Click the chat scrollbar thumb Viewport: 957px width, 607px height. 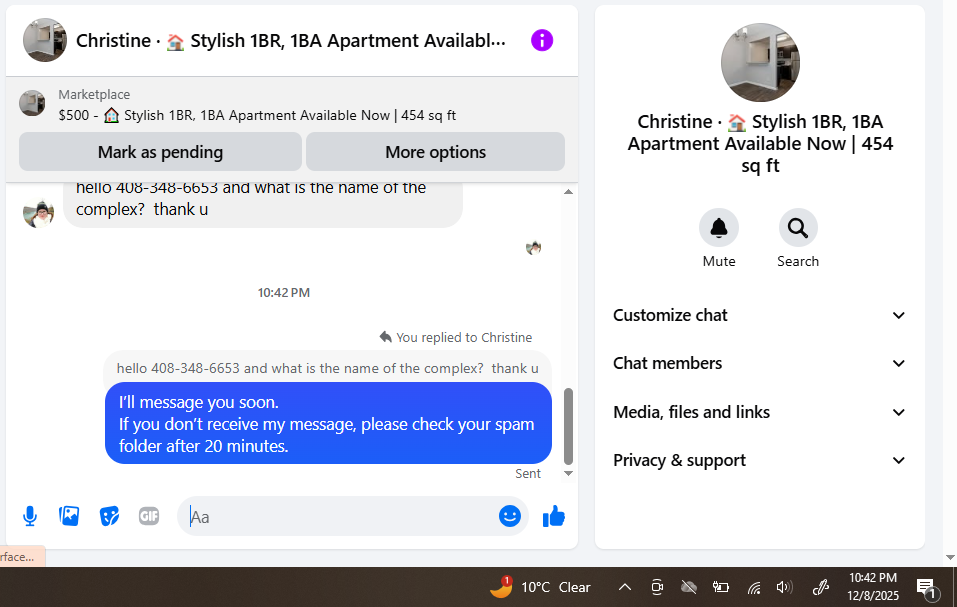(x=568, y=426)
